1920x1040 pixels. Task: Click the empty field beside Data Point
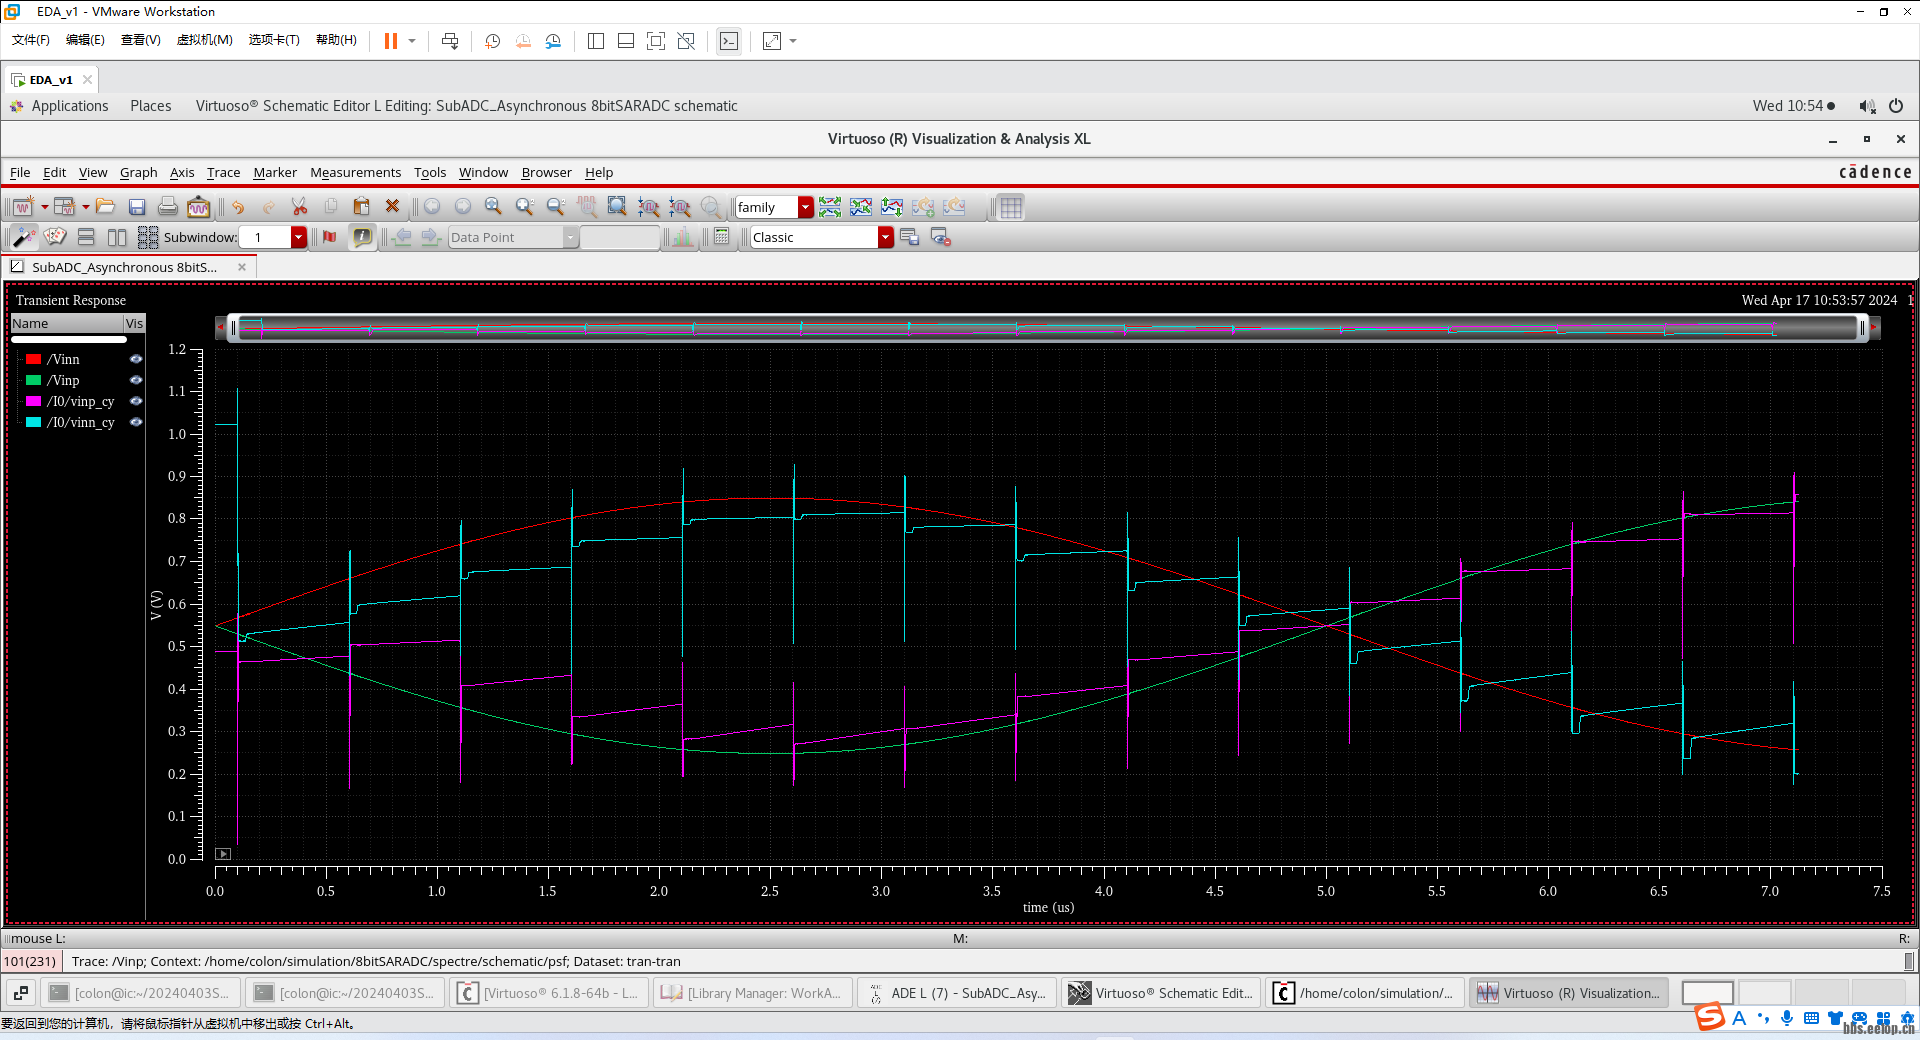tap(620, 237)
